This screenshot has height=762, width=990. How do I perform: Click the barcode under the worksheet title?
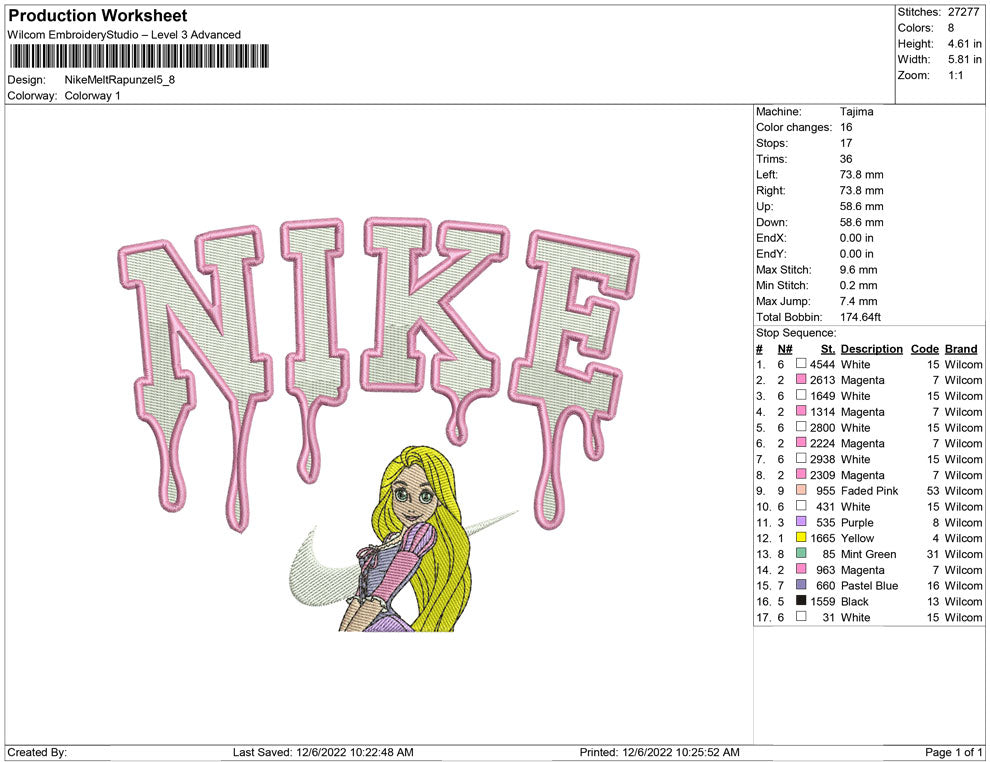point(139,56)
